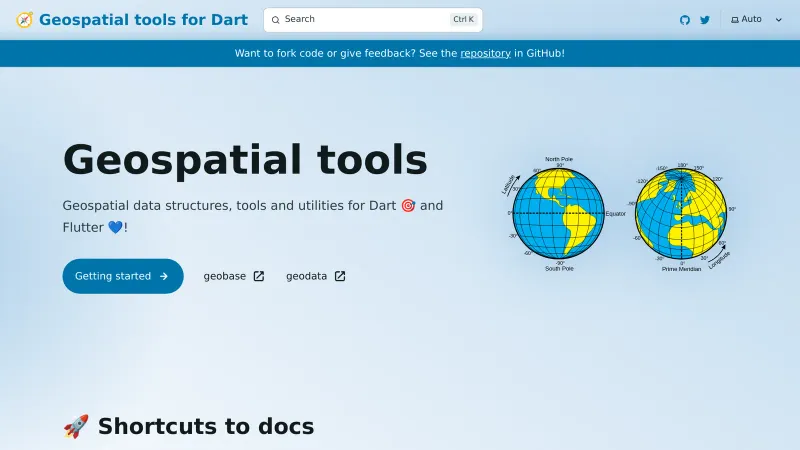Image resolution: width=800 pixels, height=450 pixels.
Task: Click the external-link icon beside geobase
Action: [x=259, y=276]
